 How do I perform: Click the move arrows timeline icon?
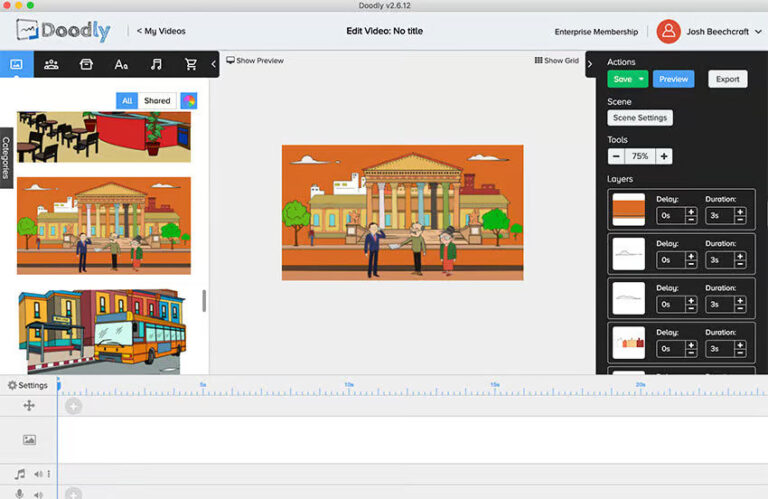[x=29, y=405]
